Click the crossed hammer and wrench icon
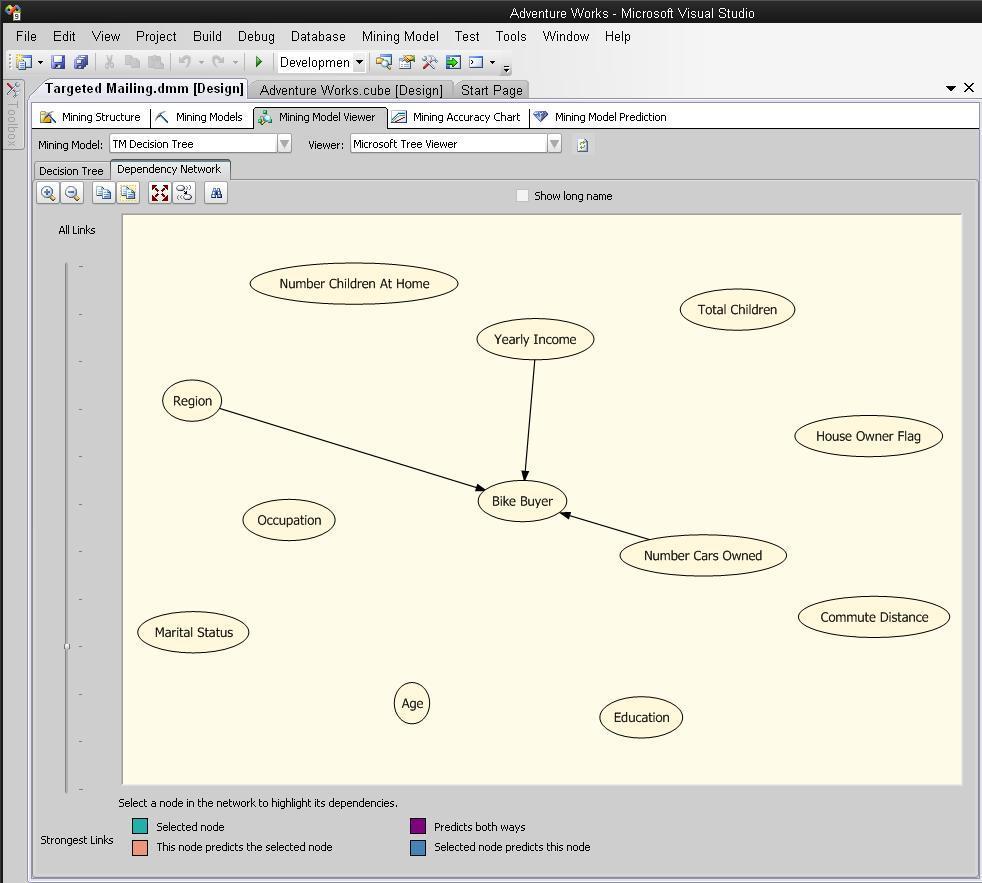Viewport: 982px width, 883px height. [x=430, y=62]
